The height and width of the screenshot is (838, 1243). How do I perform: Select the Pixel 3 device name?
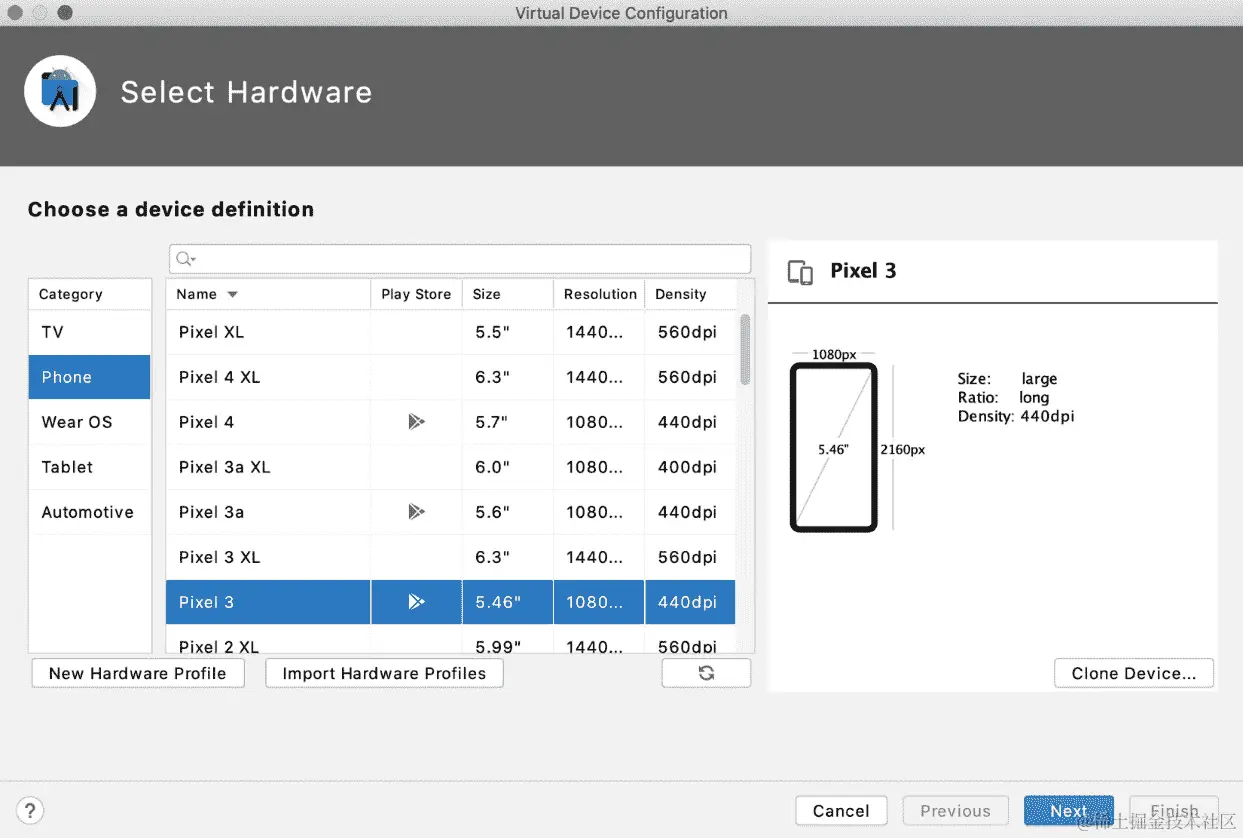206,602
